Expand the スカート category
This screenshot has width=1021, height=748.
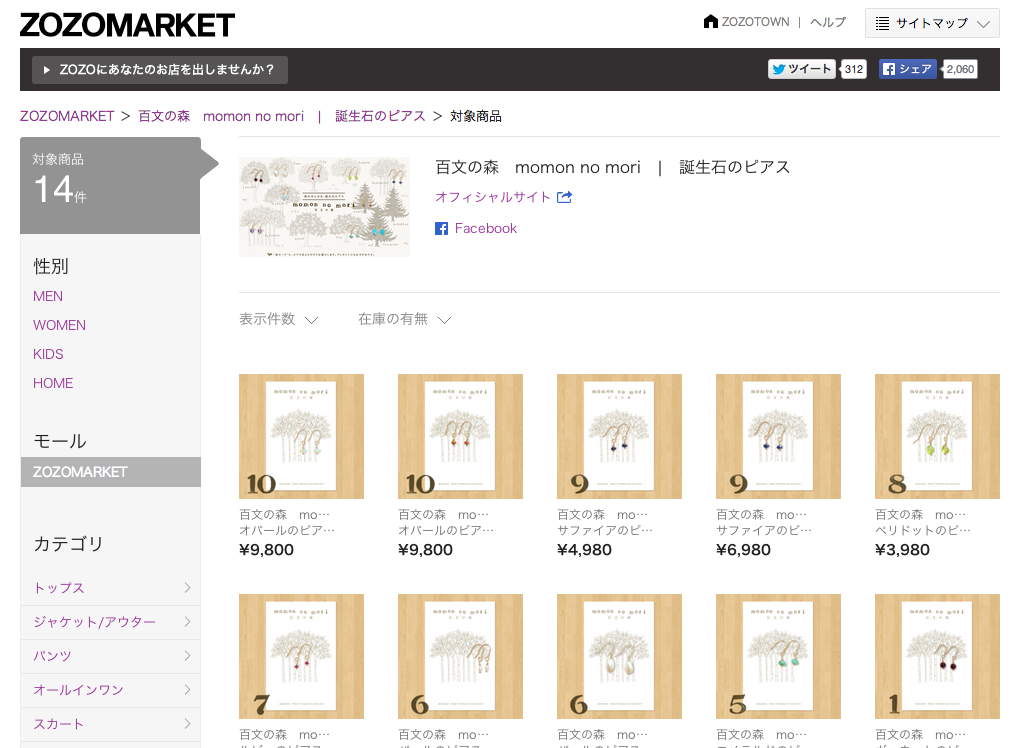click(110, 724)
